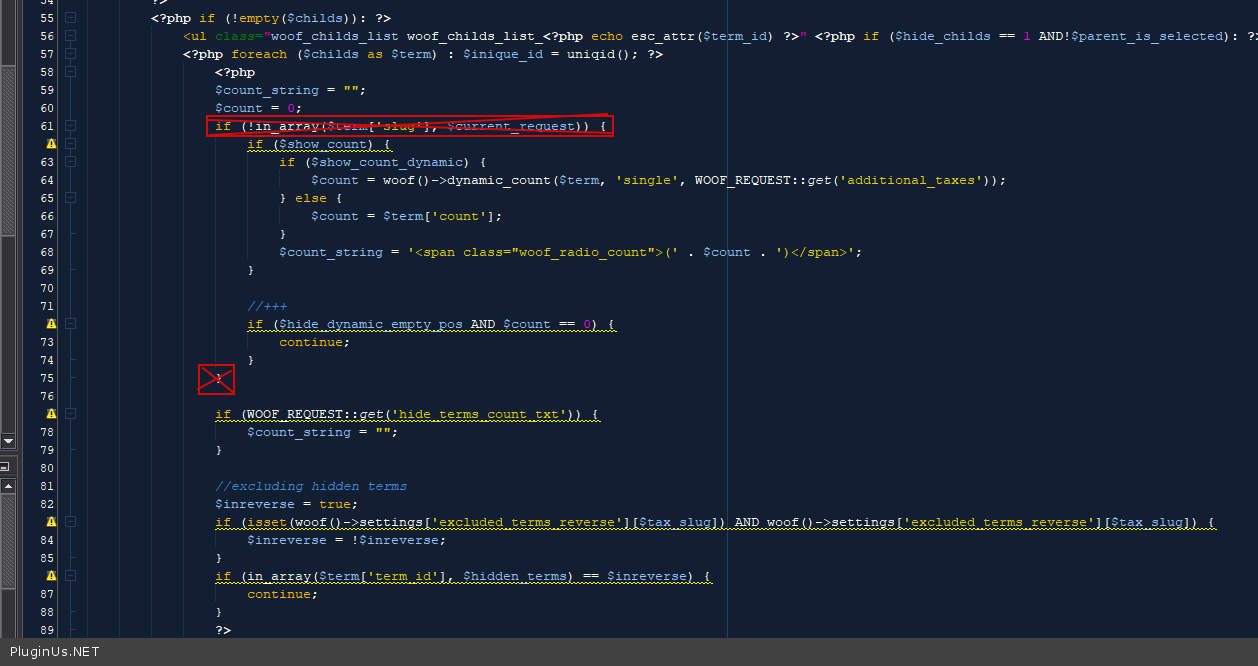
Task: Collapse the ul block fold at line 56
Action: (x=70, y=36)
